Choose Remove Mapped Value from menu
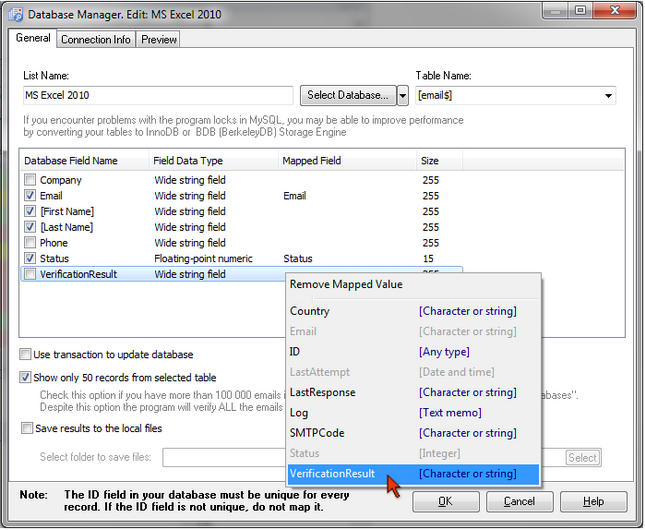Viewport: 645px width, 530px height. [413, 284]
